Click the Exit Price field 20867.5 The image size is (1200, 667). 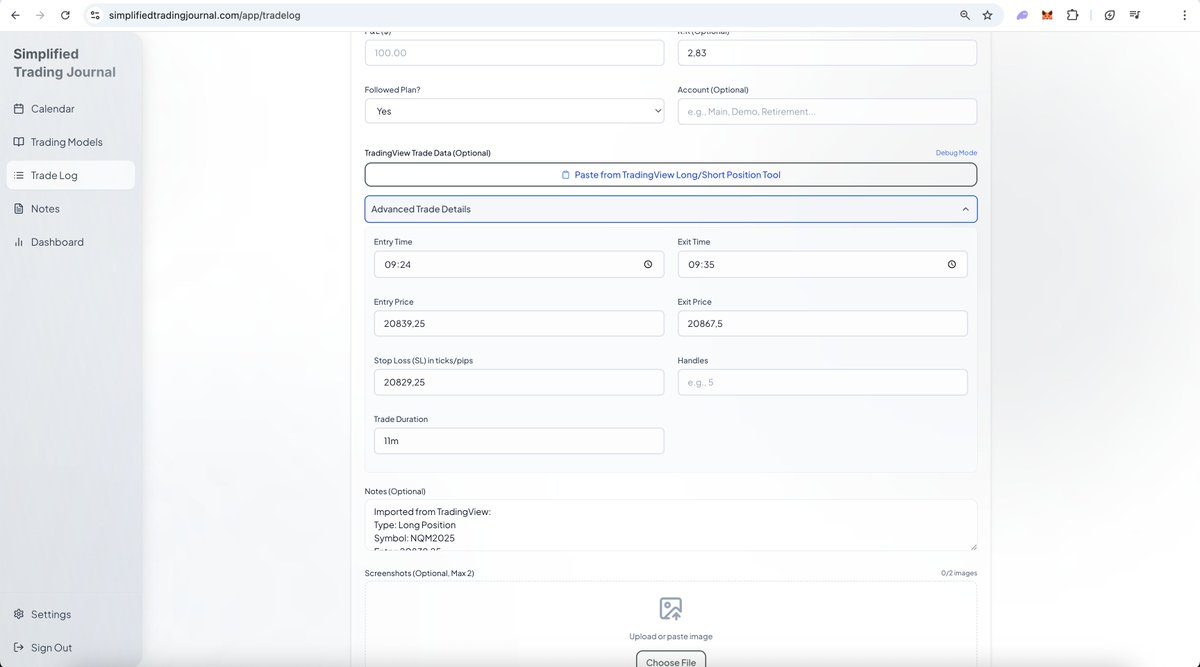(x=822, y=323)
